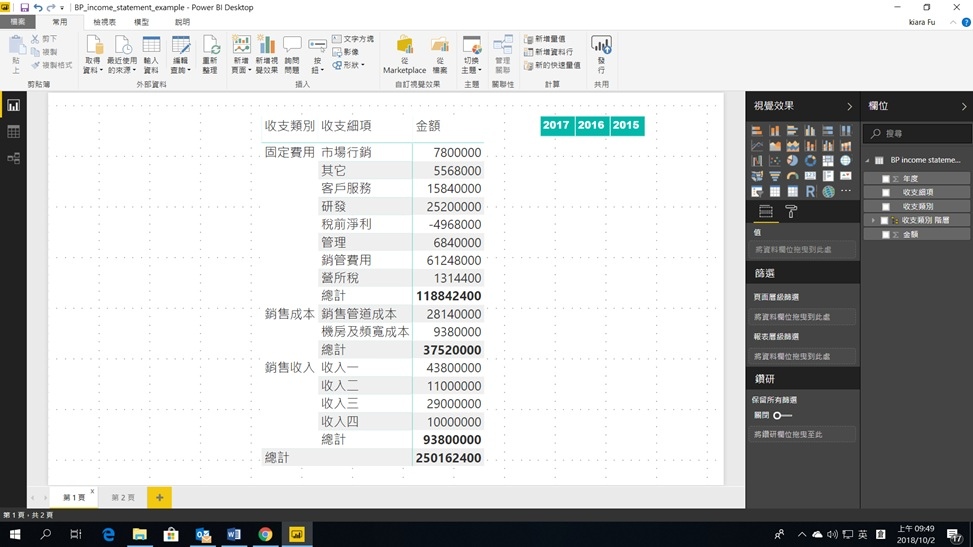Select the map globe visualization icon
This screenshot has width=973, height=547.
846,161
